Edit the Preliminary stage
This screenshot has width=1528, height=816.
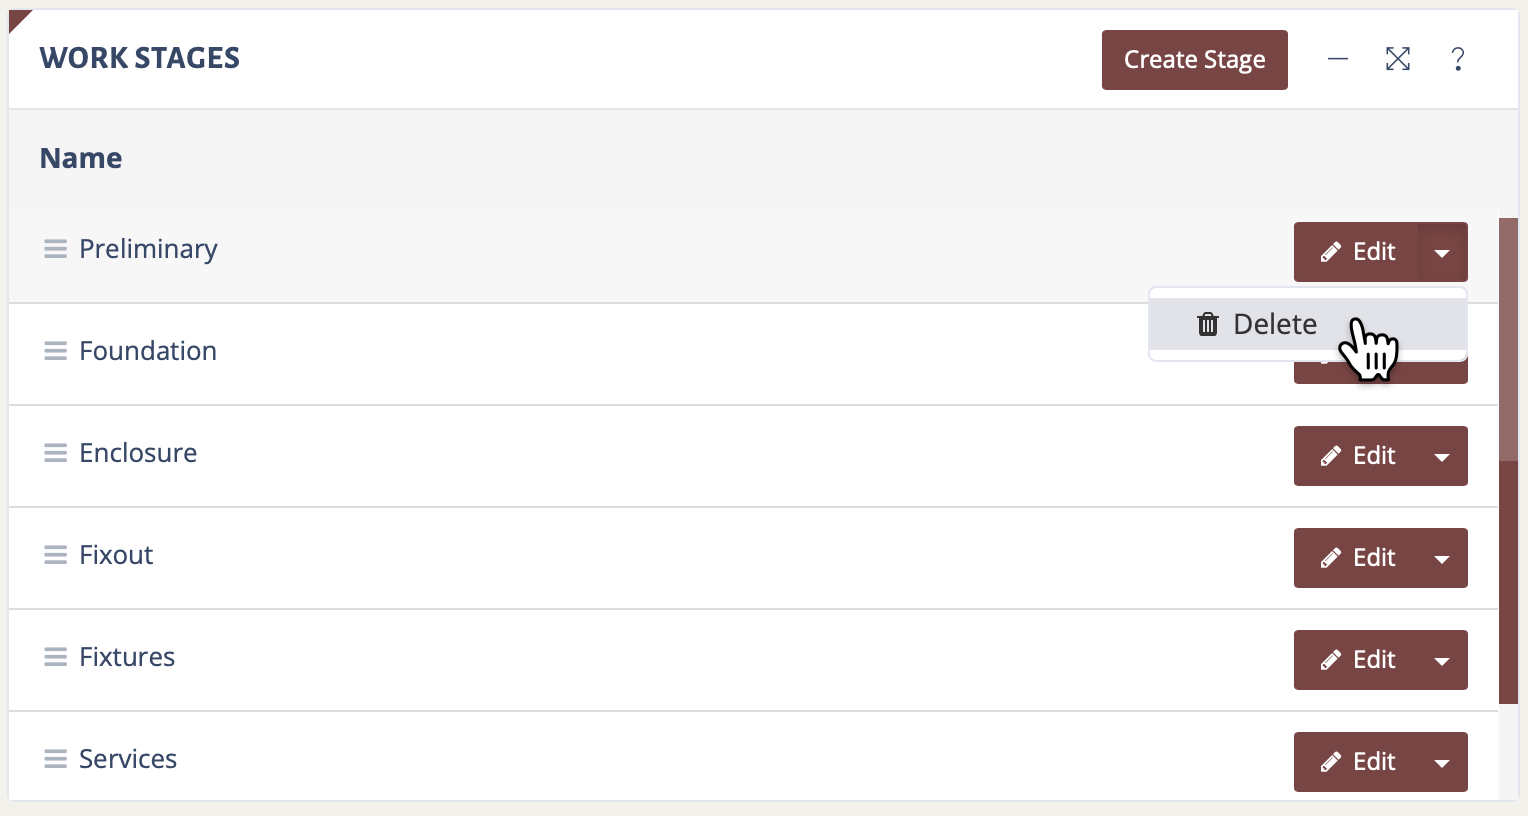(x=1357, y=252)
